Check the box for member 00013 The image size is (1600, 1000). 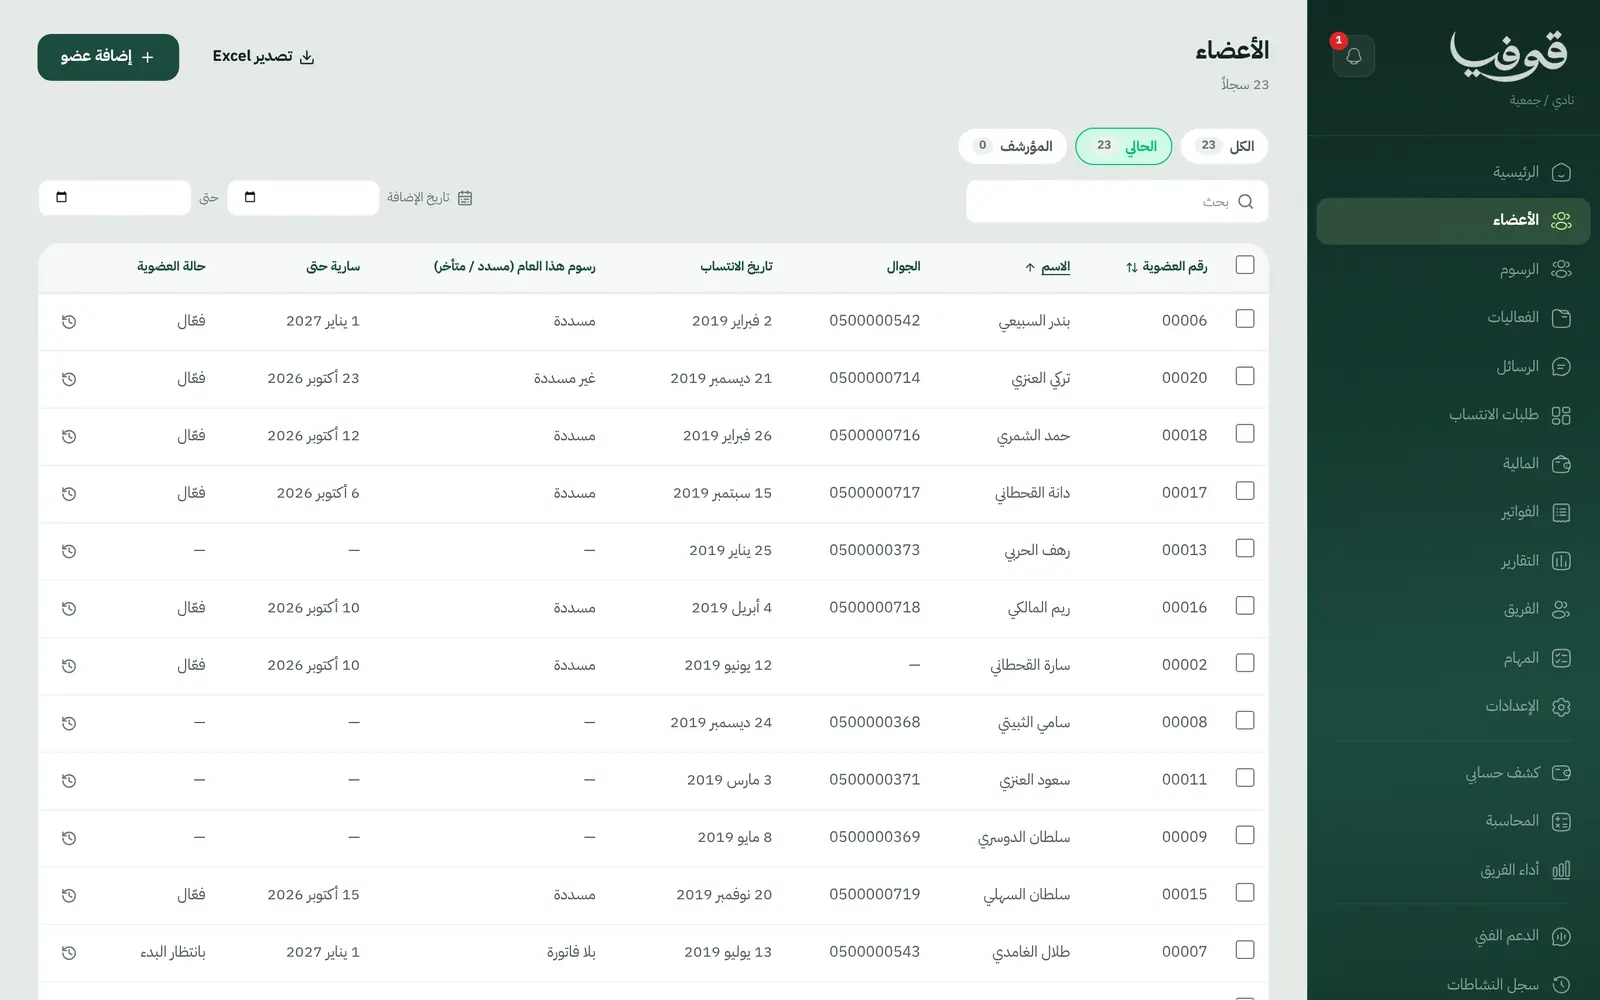pos(1245,548)
